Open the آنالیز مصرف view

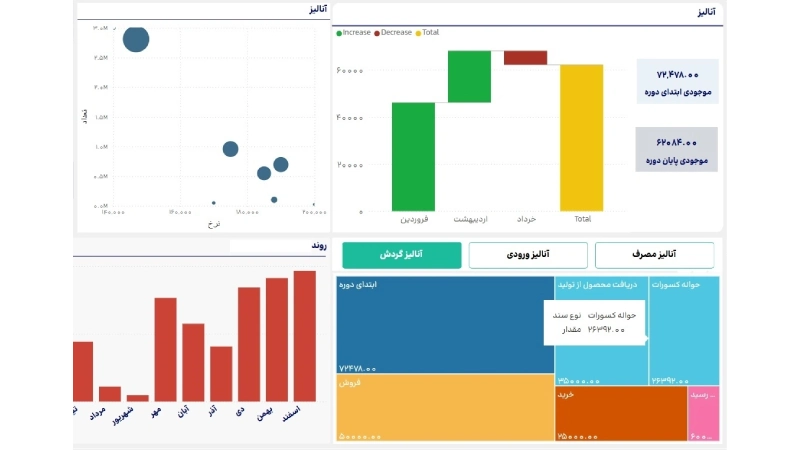654,255
